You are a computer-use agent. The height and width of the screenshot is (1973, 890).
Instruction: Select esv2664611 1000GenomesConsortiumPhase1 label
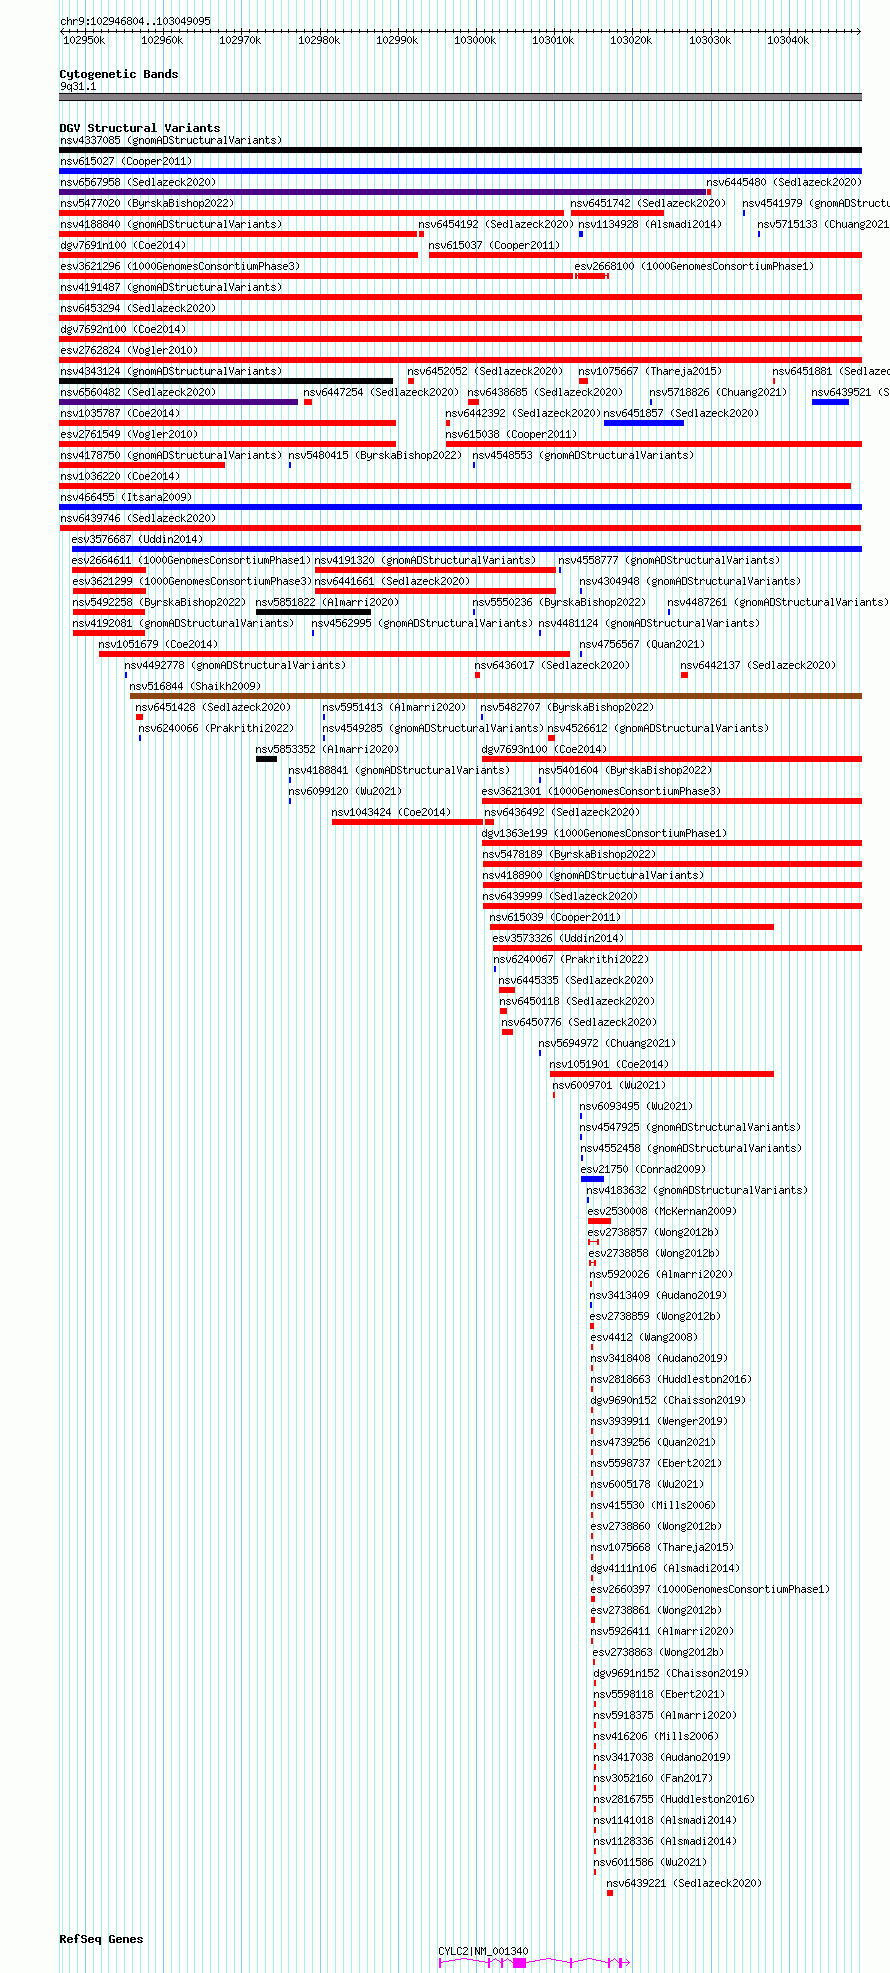[192, 560]
